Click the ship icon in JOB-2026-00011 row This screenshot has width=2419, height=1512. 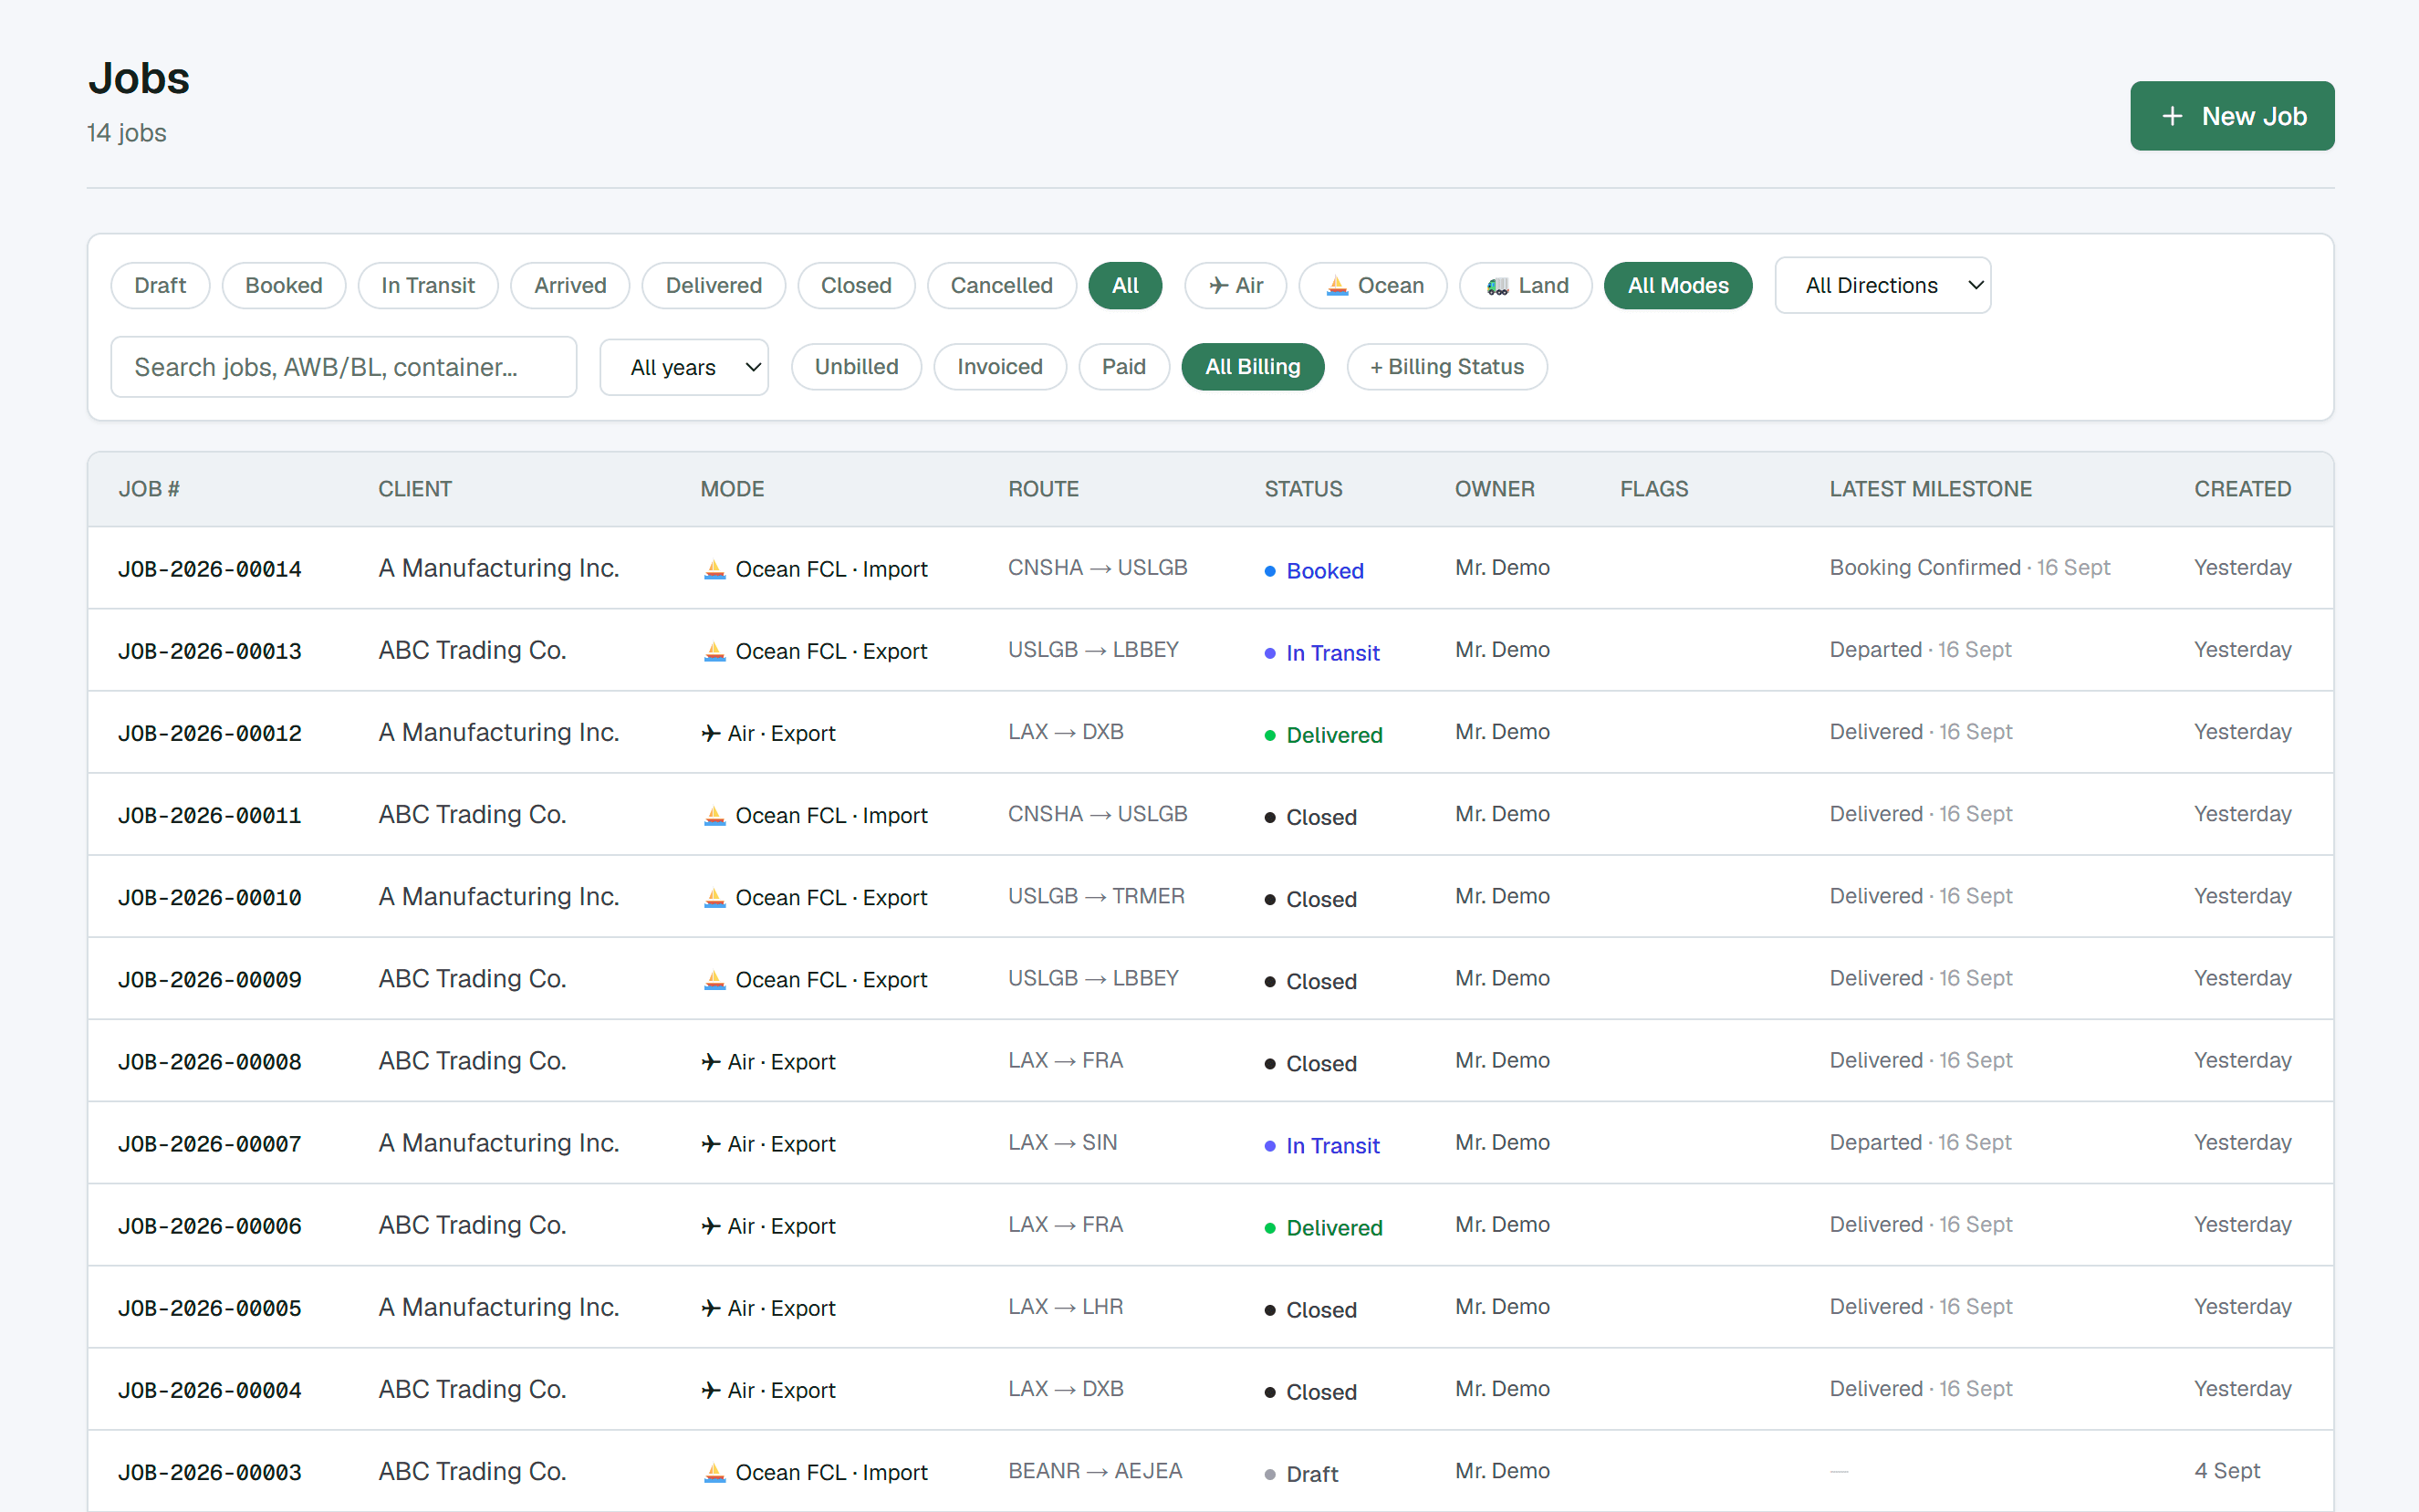pyautogui.click(x=714, y=815)
